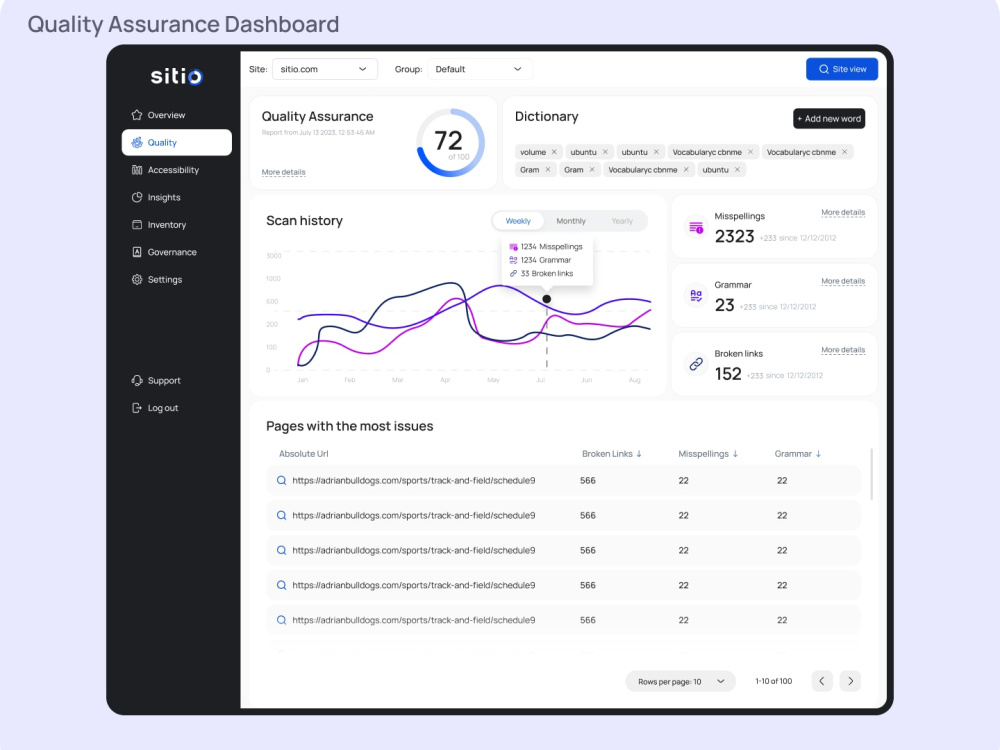Expand the Rows per page dropdown
Image resolution: width=1000 pixels, height=750 pixels.
(x=680, y=681)
